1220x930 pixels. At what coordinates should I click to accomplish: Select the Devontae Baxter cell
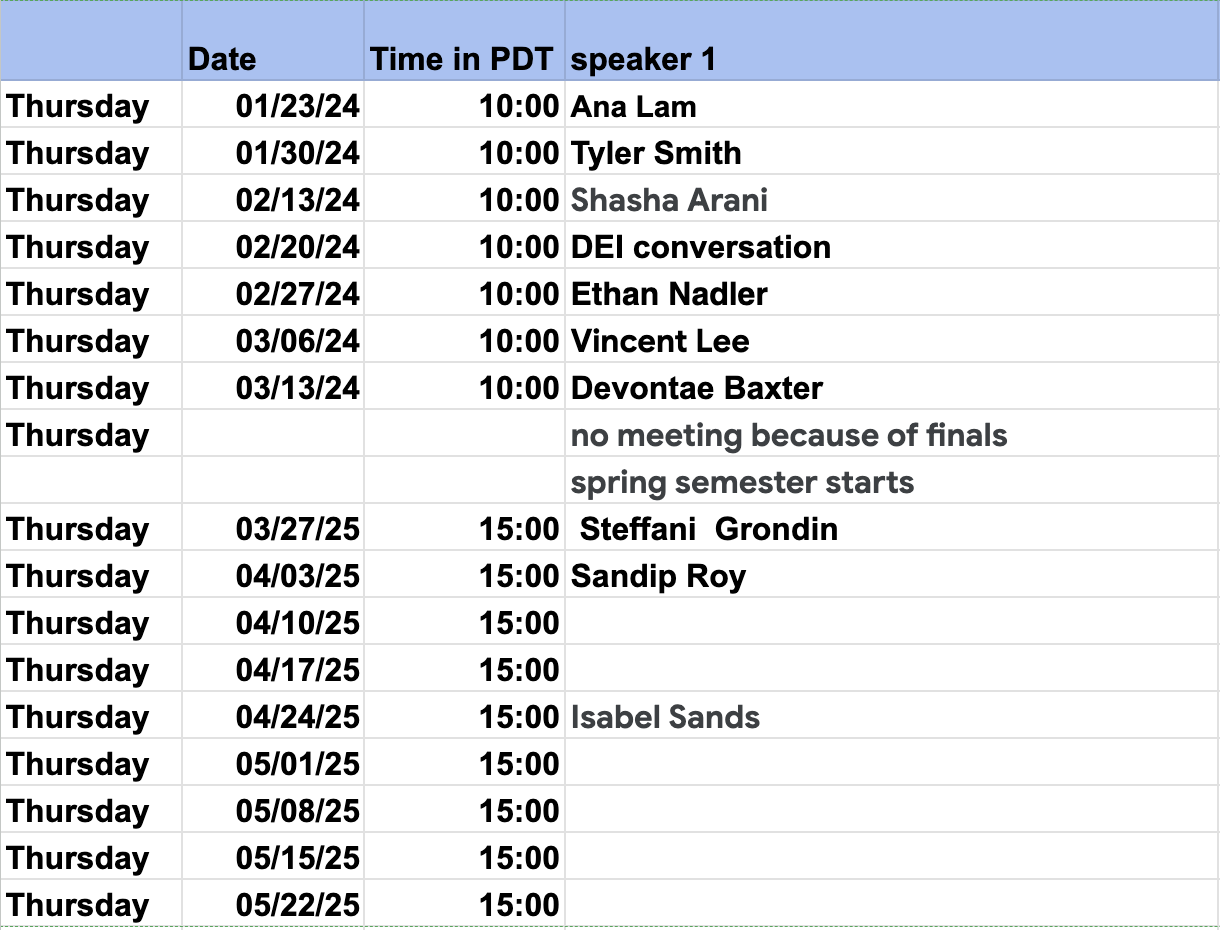click(x=696, y=388)
